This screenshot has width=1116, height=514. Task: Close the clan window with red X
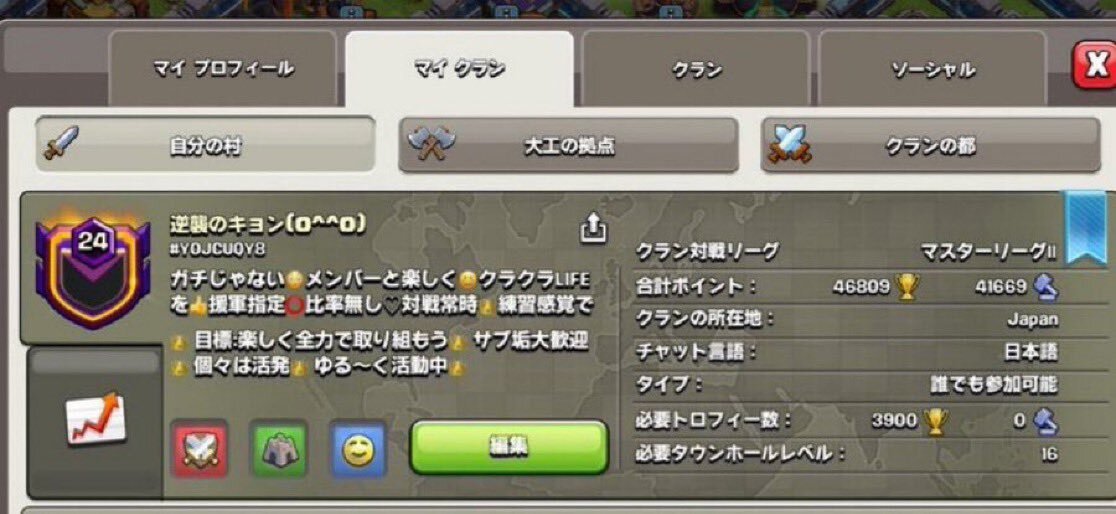point(1096,65)
